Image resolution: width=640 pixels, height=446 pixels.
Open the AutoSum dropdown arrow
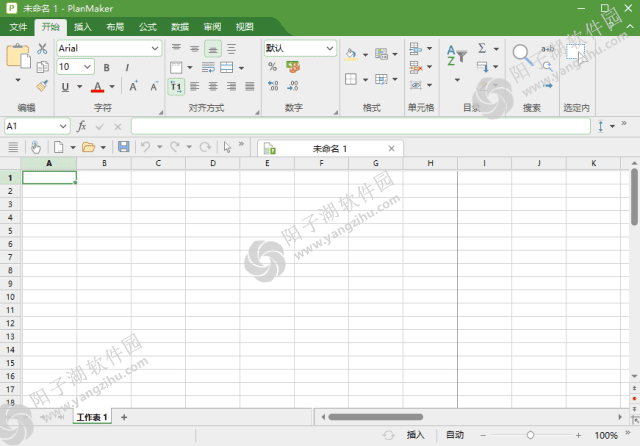pyautogui.click(x=496, y=49)
